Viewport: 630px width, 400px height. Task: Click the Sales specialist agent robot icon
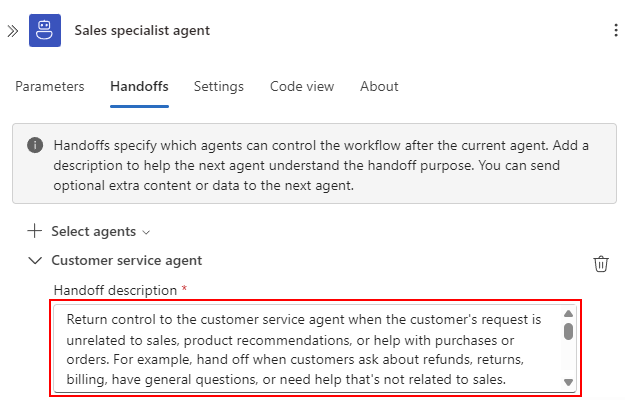point(45,31)
